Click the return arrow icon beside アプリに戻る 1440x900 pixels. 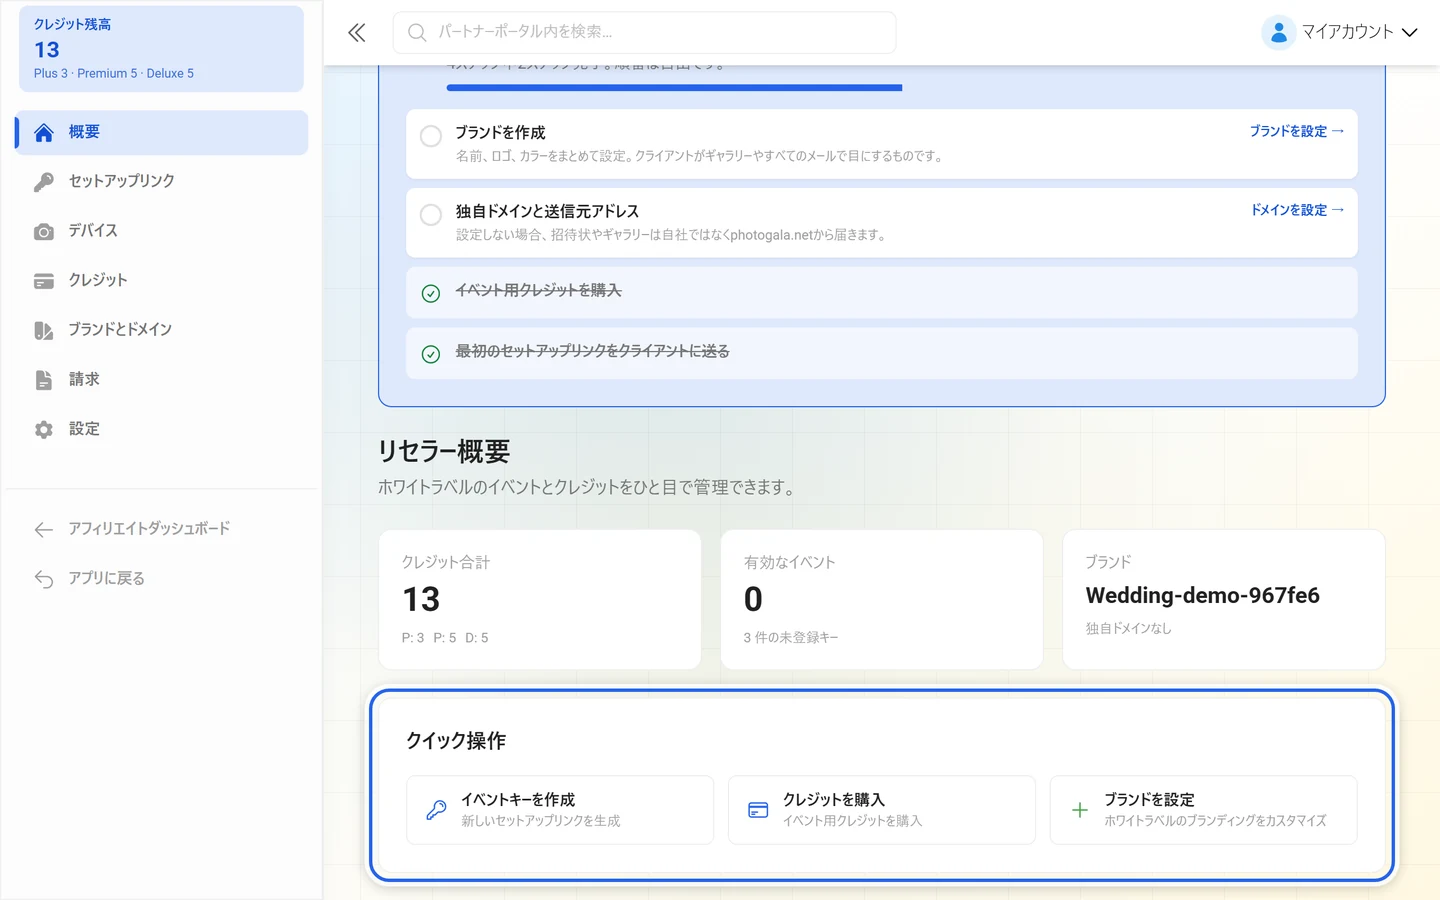coord(44,579)
